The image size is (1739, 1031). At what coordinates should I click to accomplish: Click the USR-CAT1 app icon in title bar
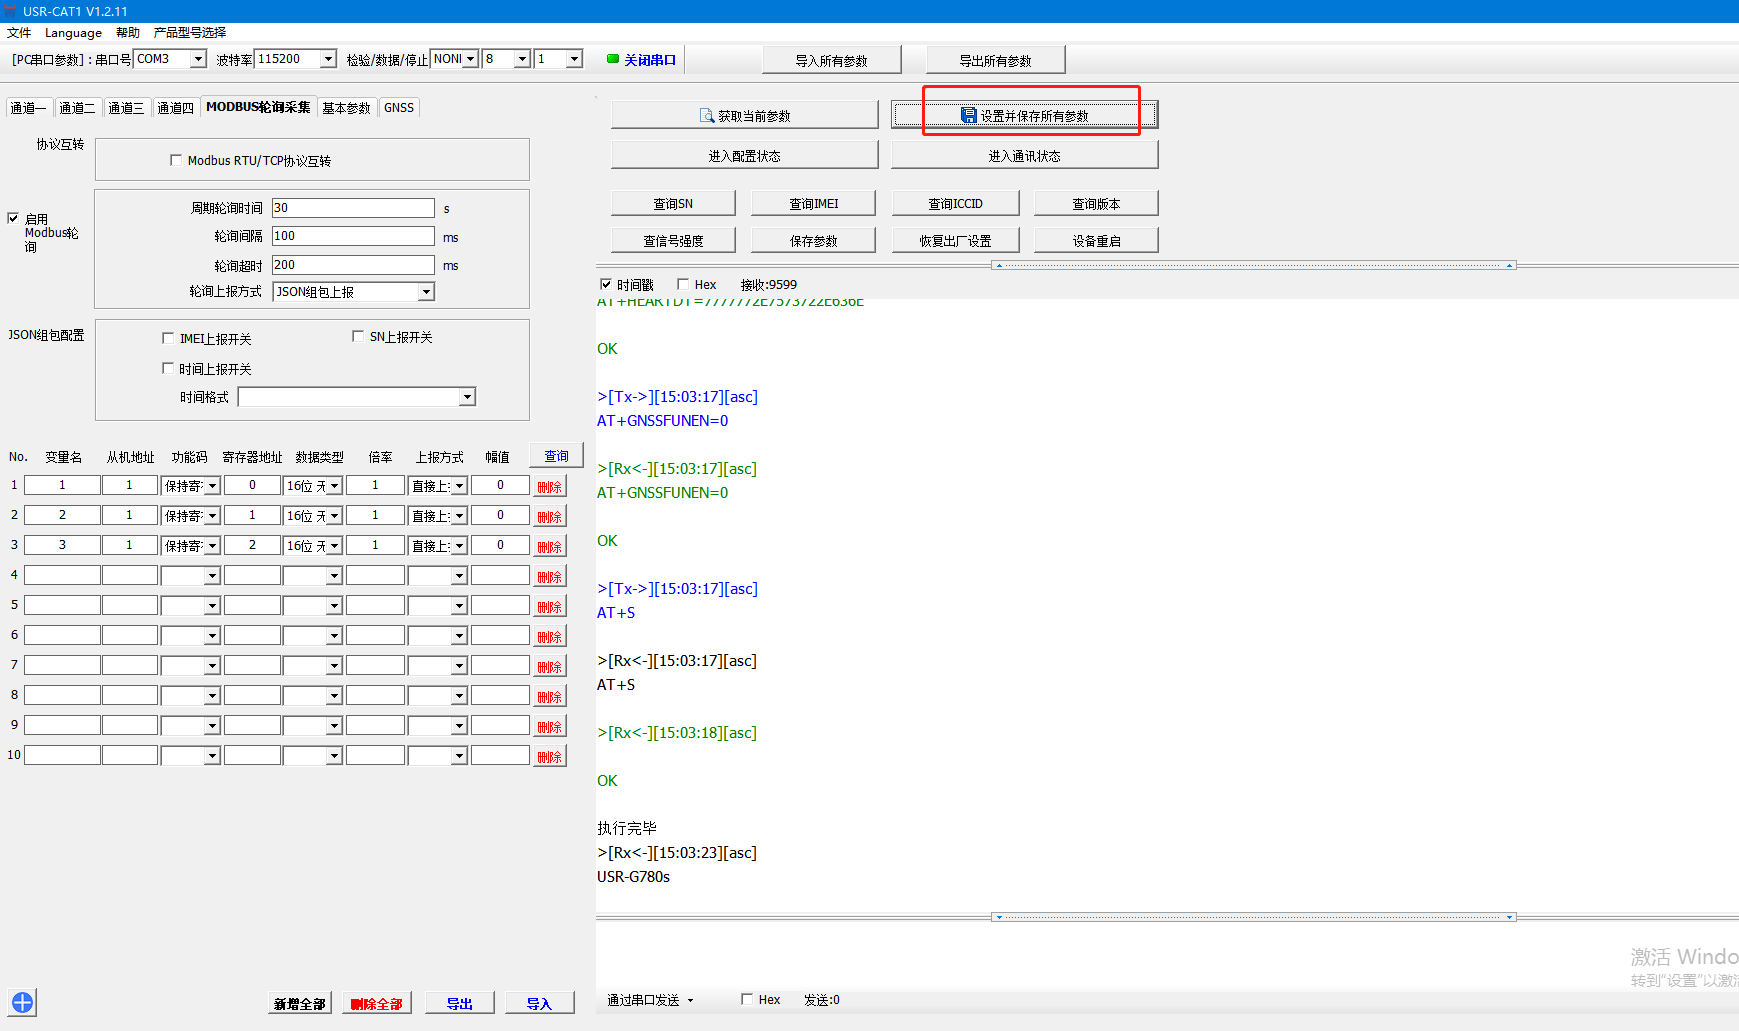tap(11, 11)
